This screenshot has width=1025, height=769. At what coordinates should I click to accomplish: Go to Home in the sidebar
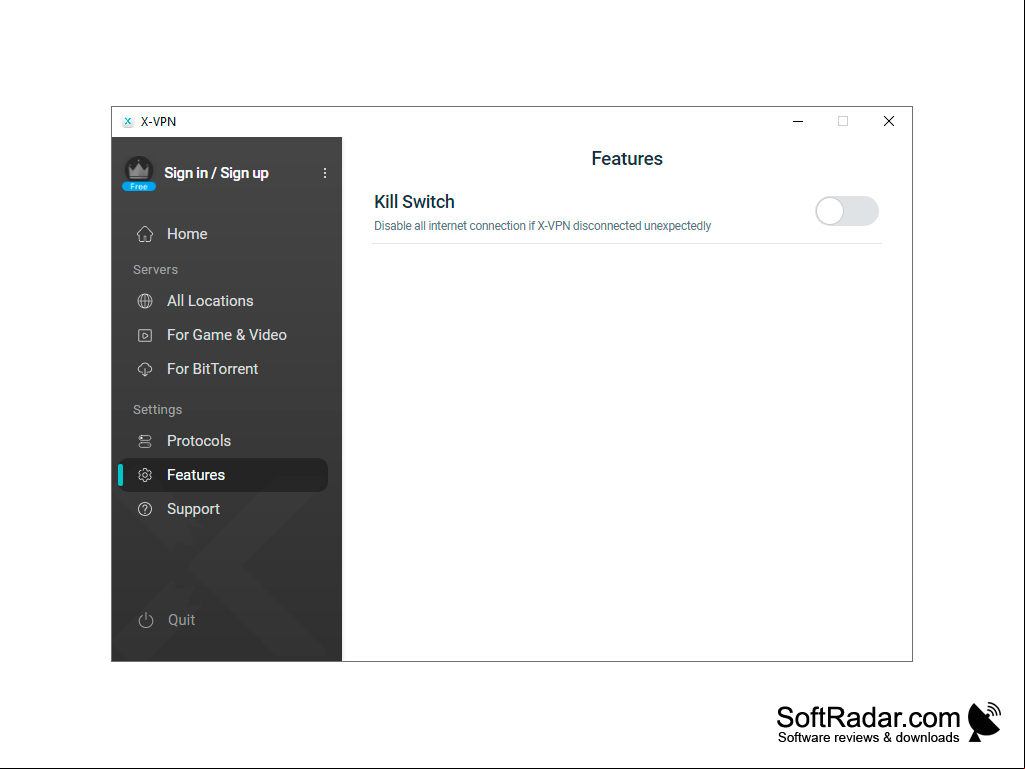(x=223, y=234)
